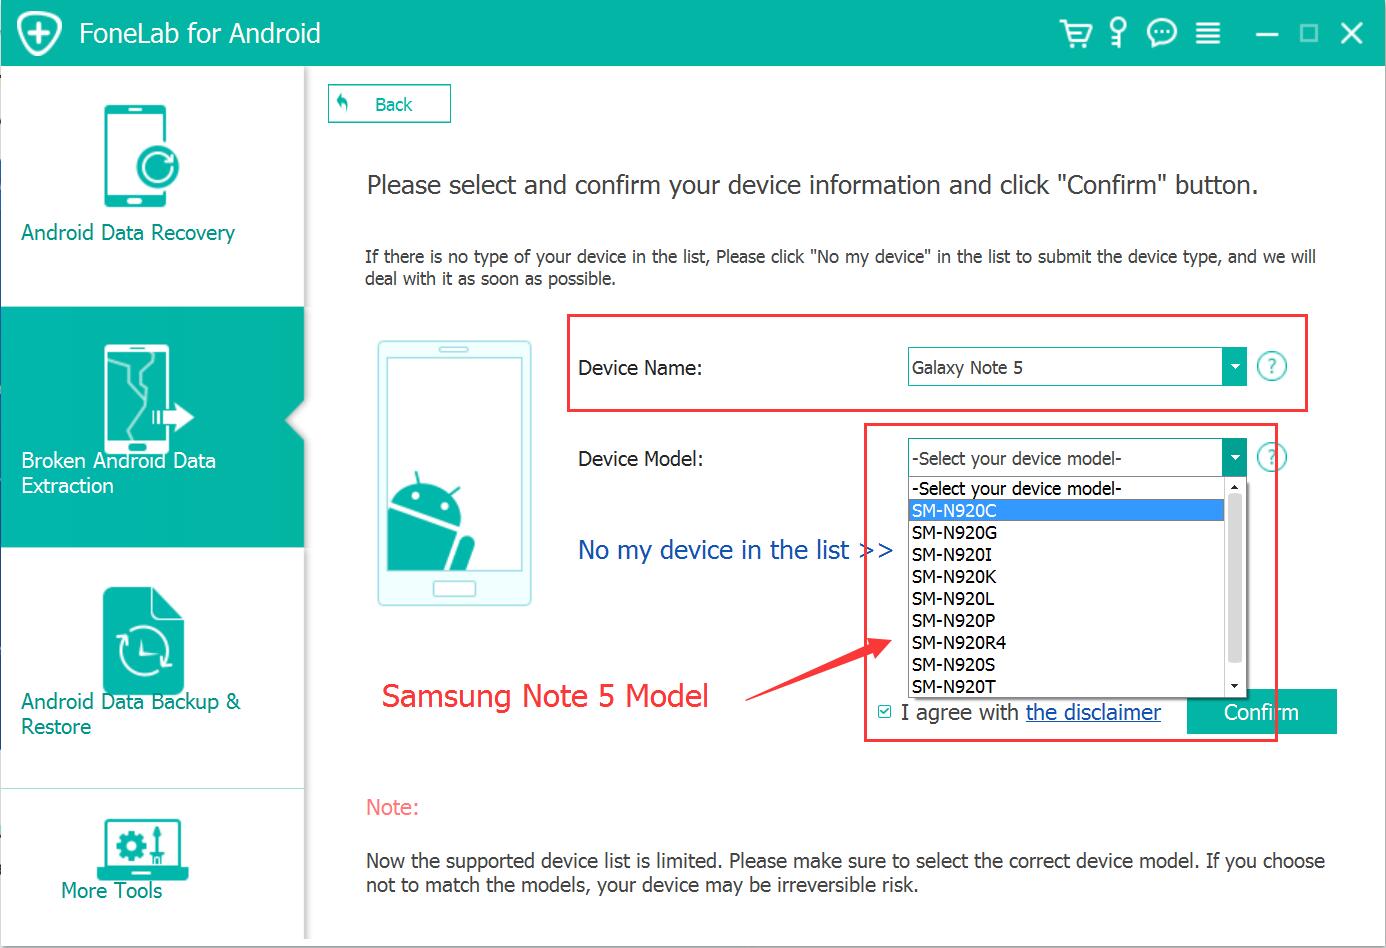Open the More Tools label
The height and width of the screenshot is (948, 1386).
(111, 890)
